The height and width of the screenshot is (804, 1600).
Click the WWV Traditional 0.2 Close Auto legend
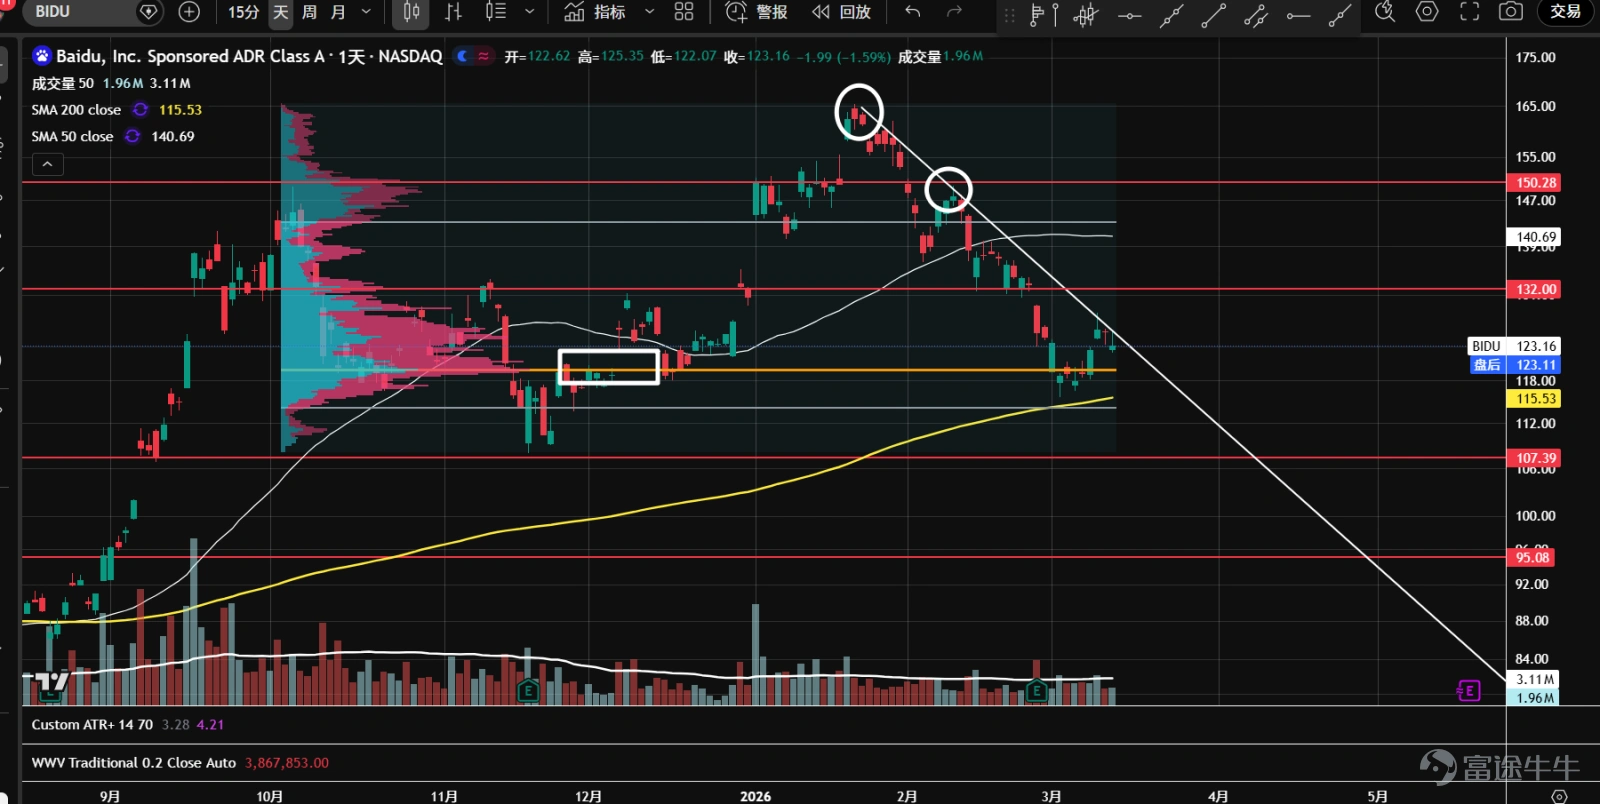pyautogui.click(x=134, y=762)
